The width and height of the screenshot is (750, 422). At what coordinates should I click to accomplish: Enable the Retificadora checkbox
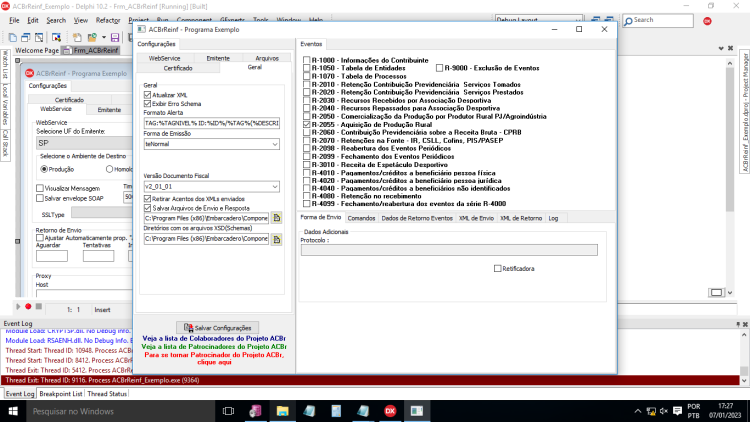(x=497, y=268)
